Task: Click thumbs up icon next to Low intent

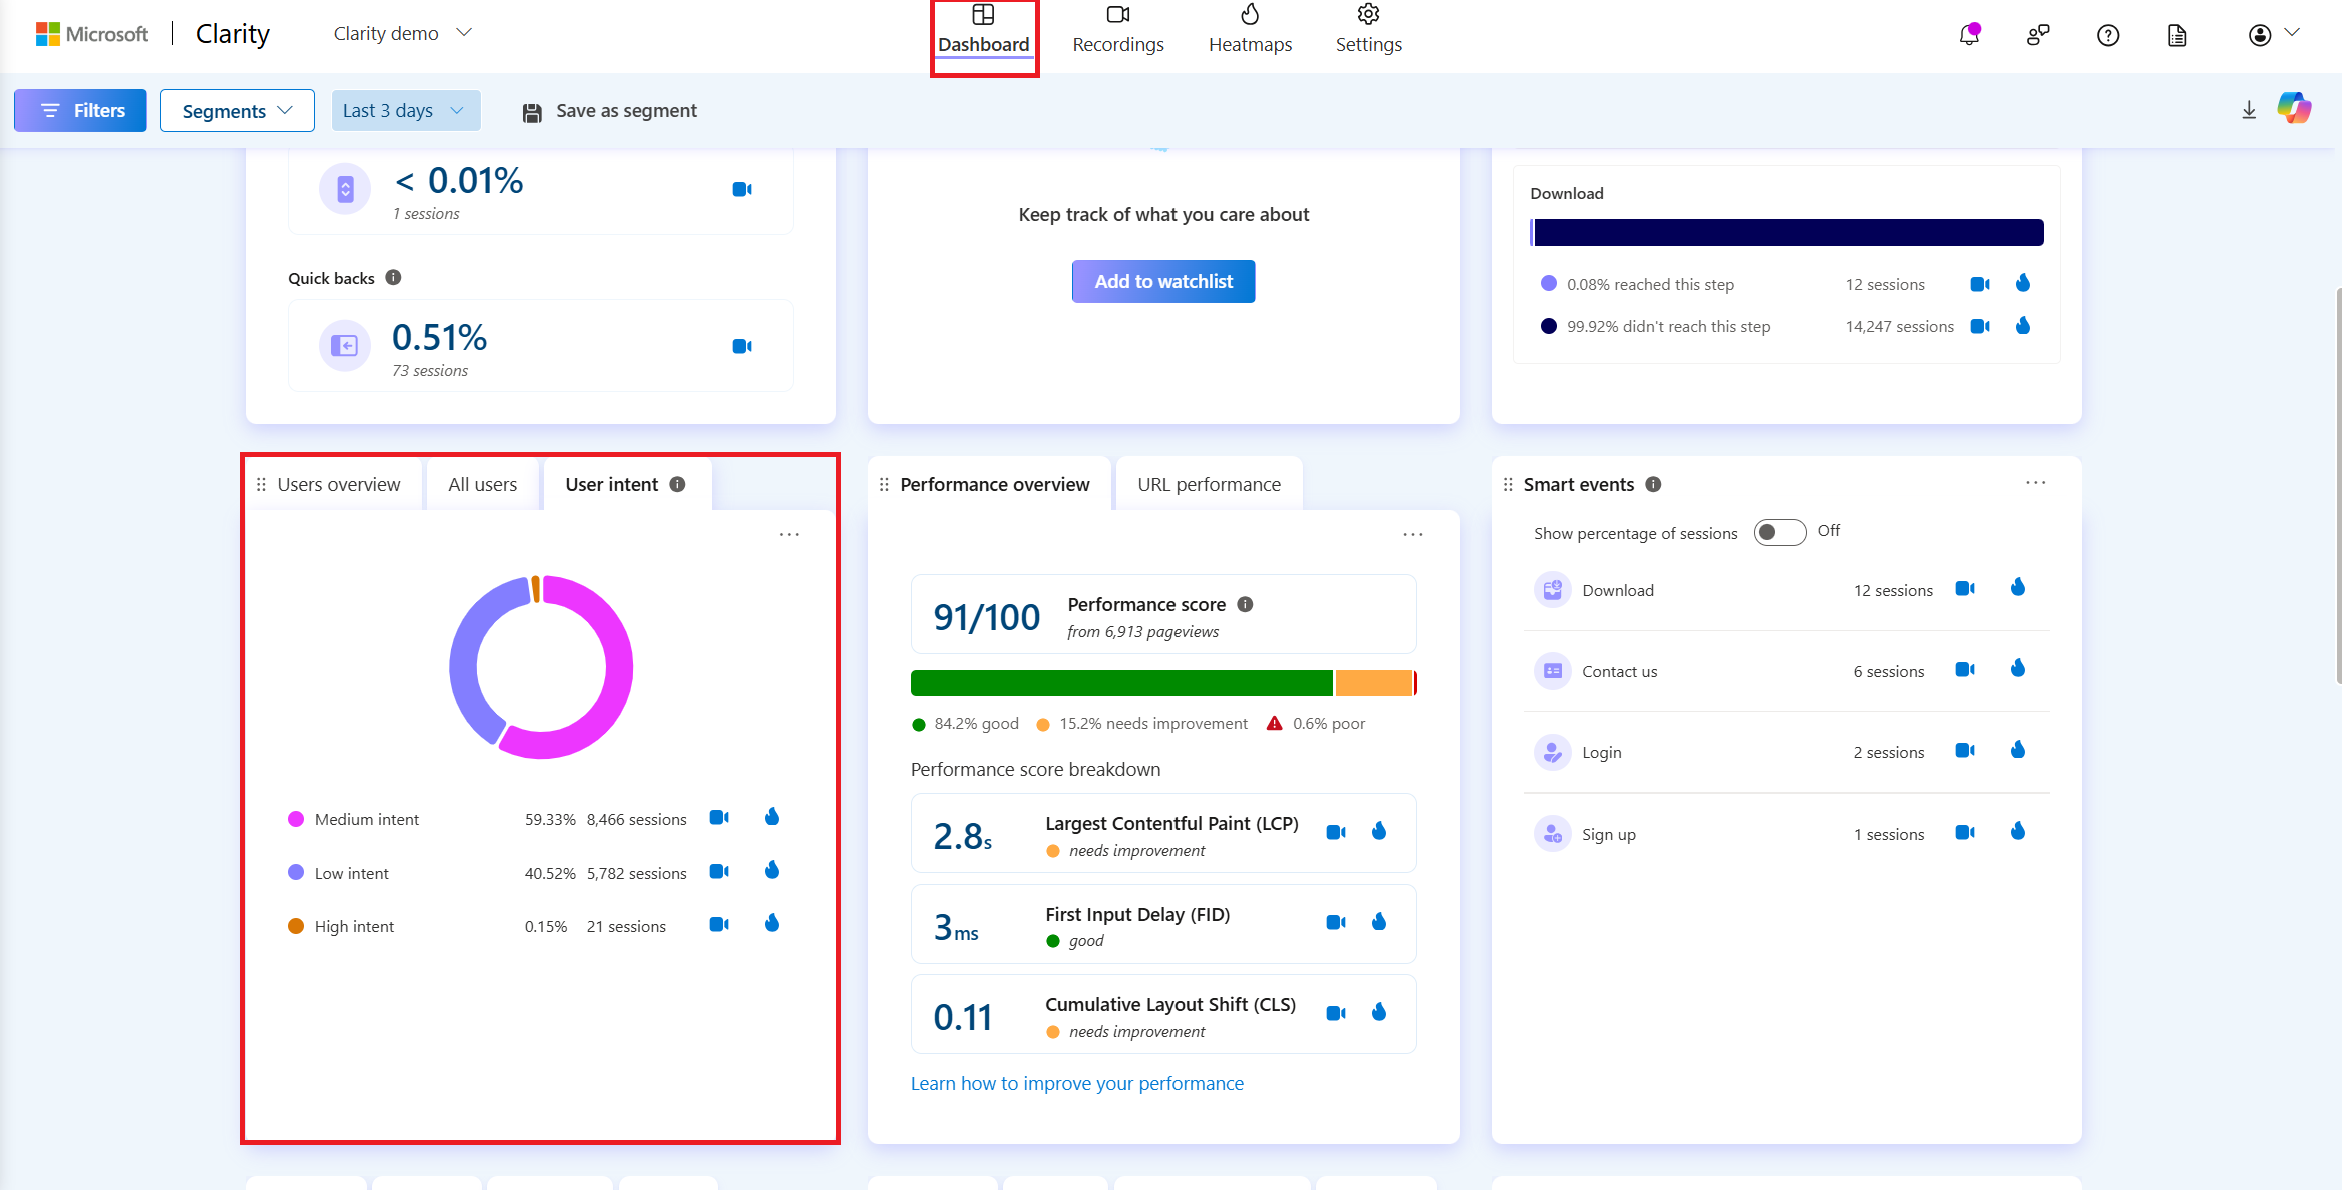Action: click(x=773, y=871)
